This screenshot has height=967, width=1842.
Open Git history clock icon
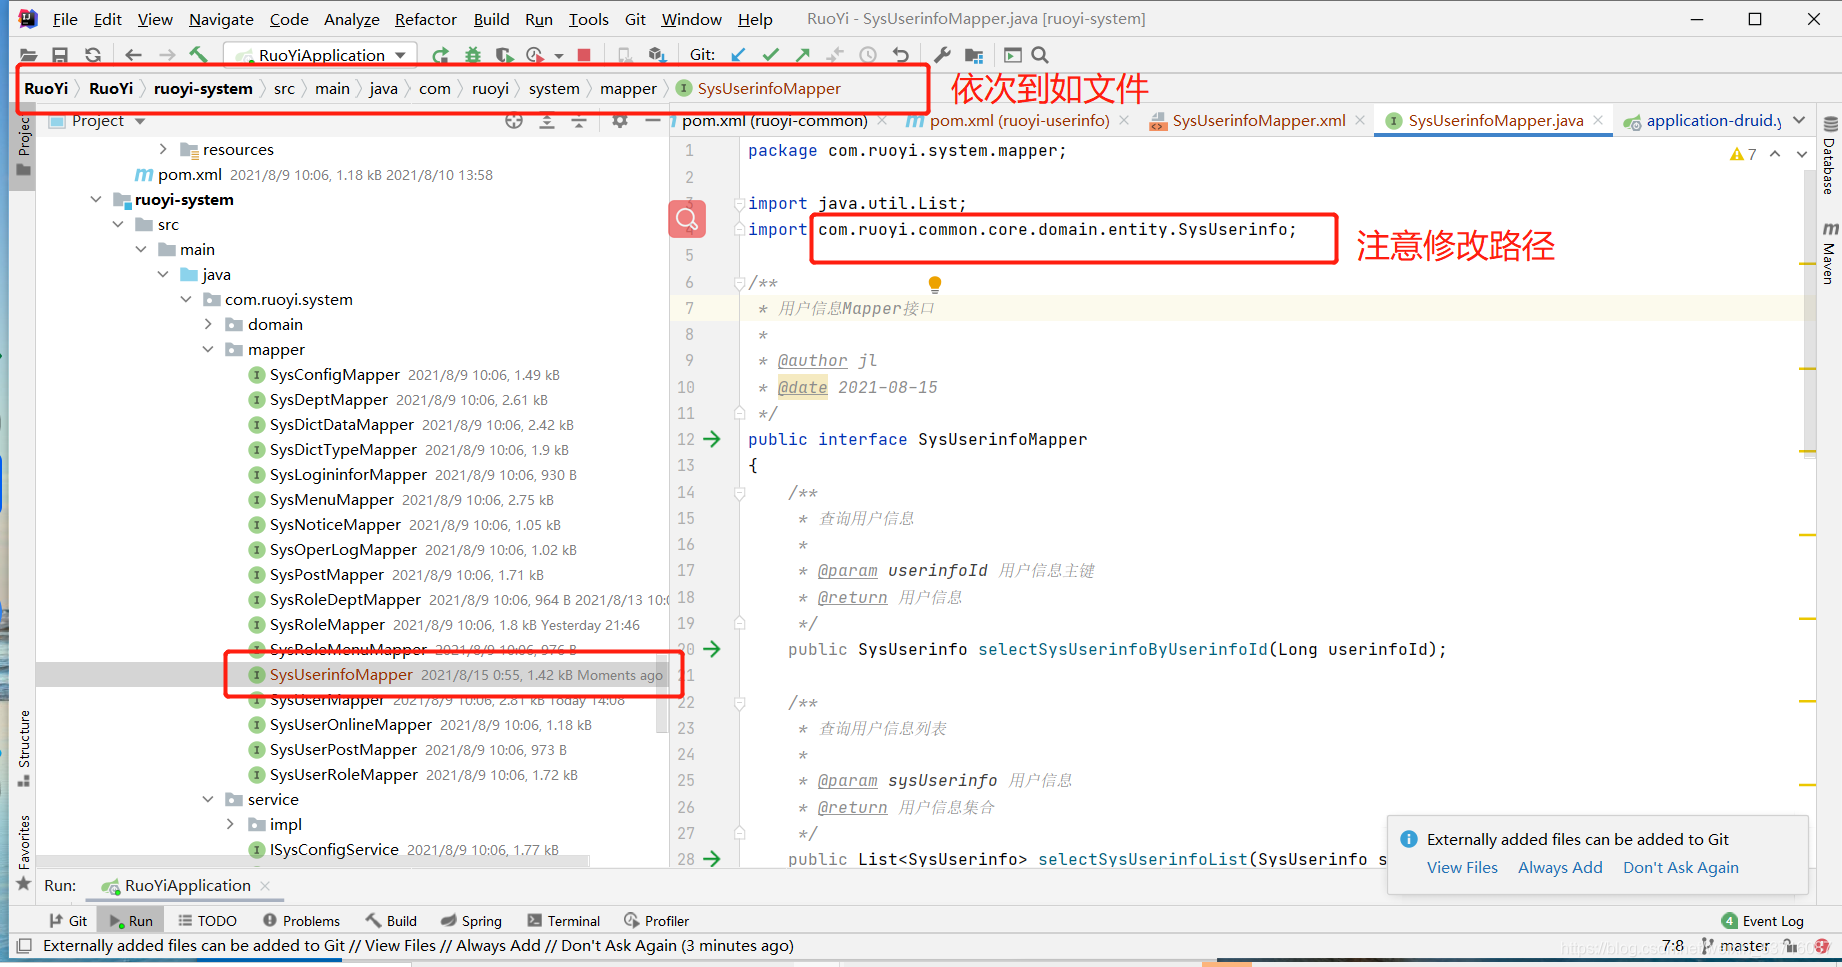click(868, 55)
